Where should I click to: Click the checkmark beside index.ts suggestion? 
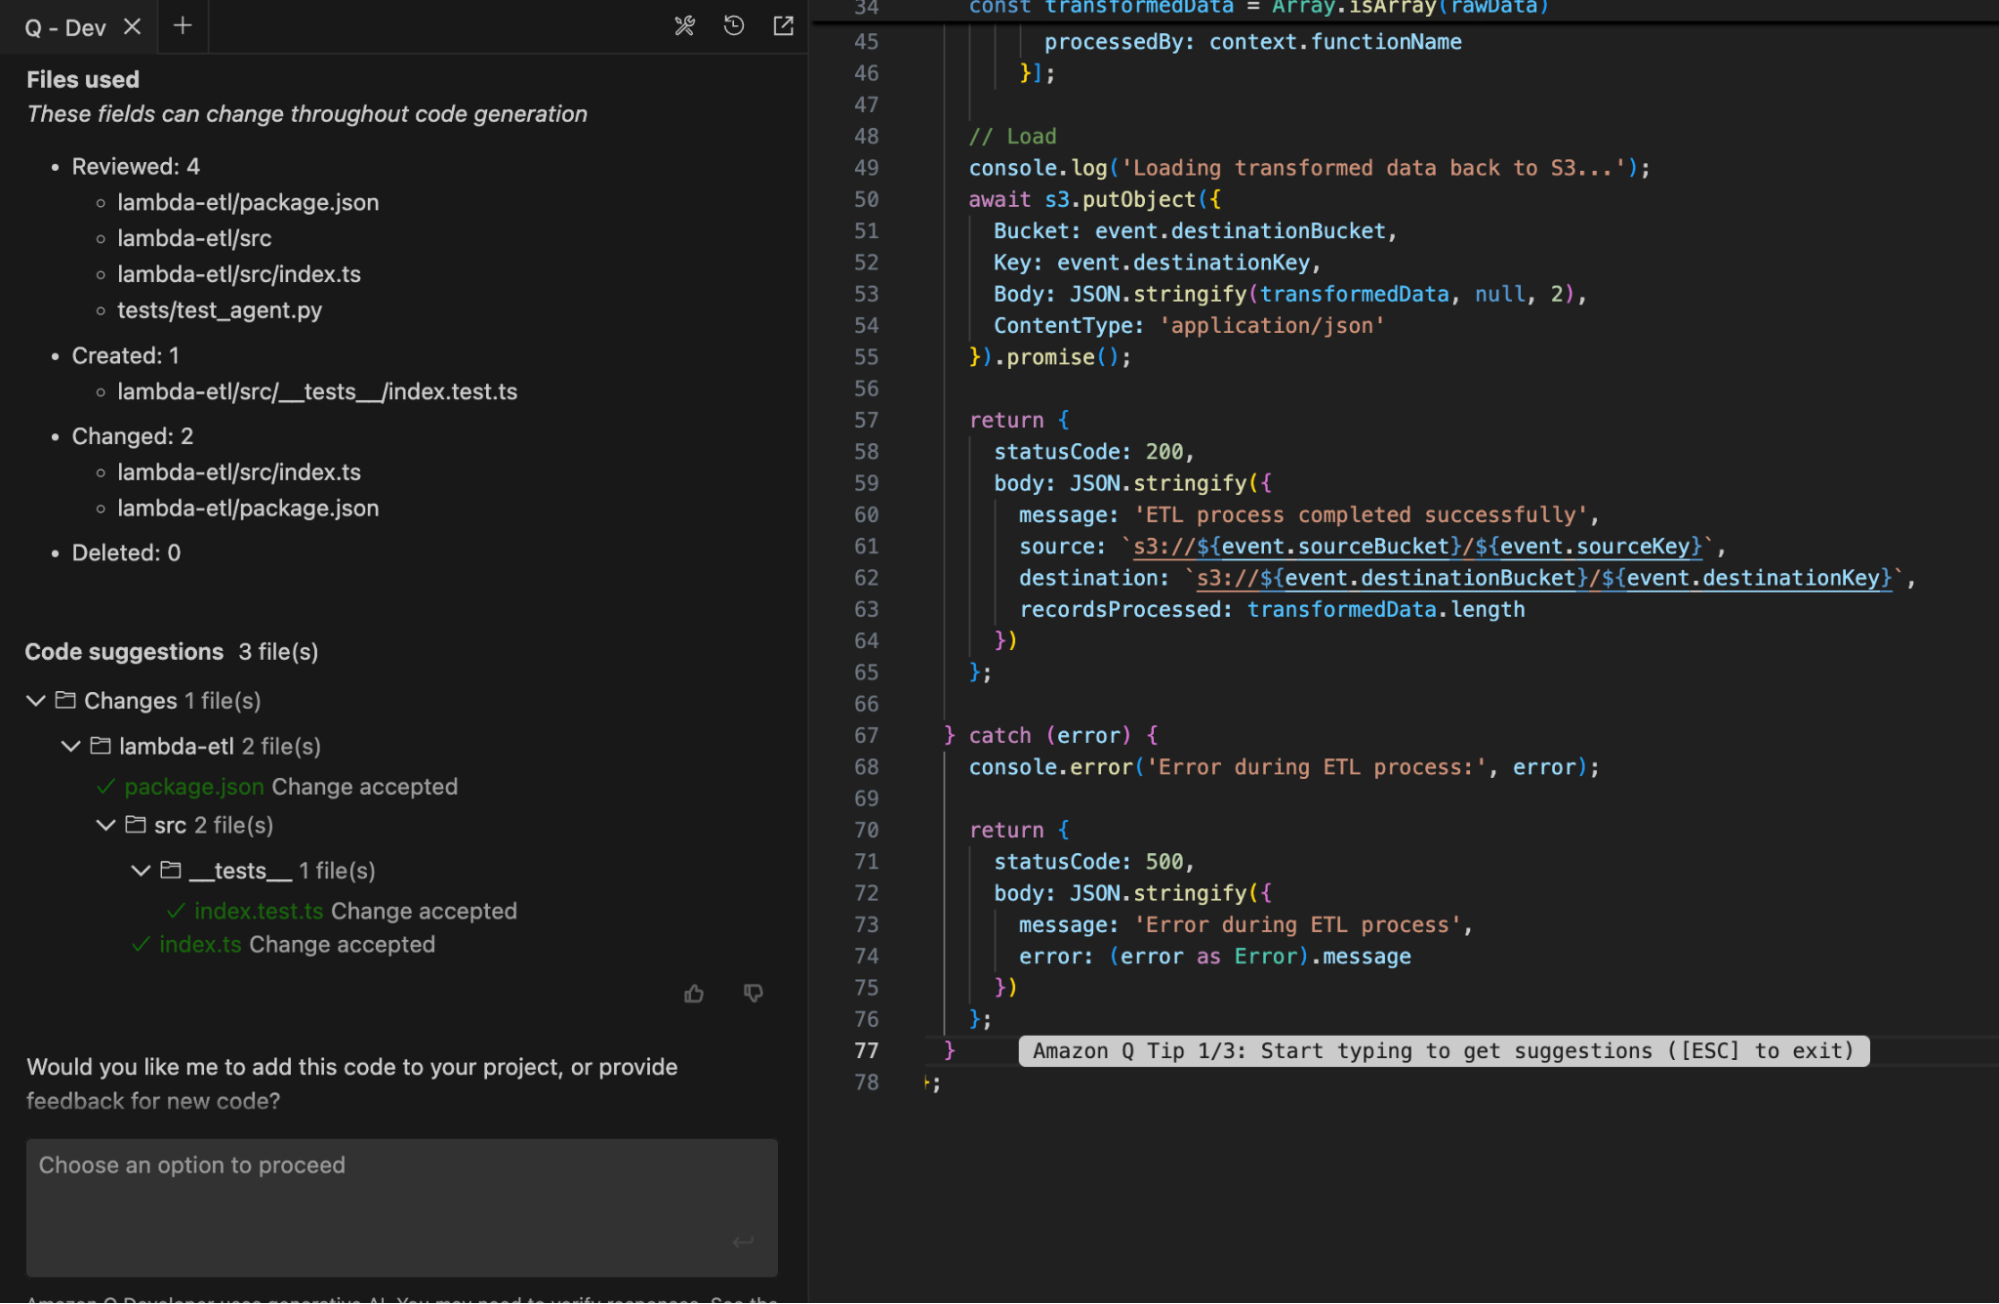(141, 944)
